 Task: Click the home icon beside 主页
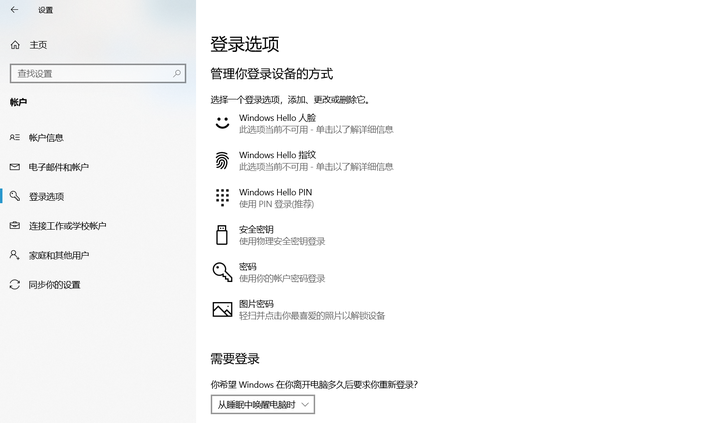(15, 45)
